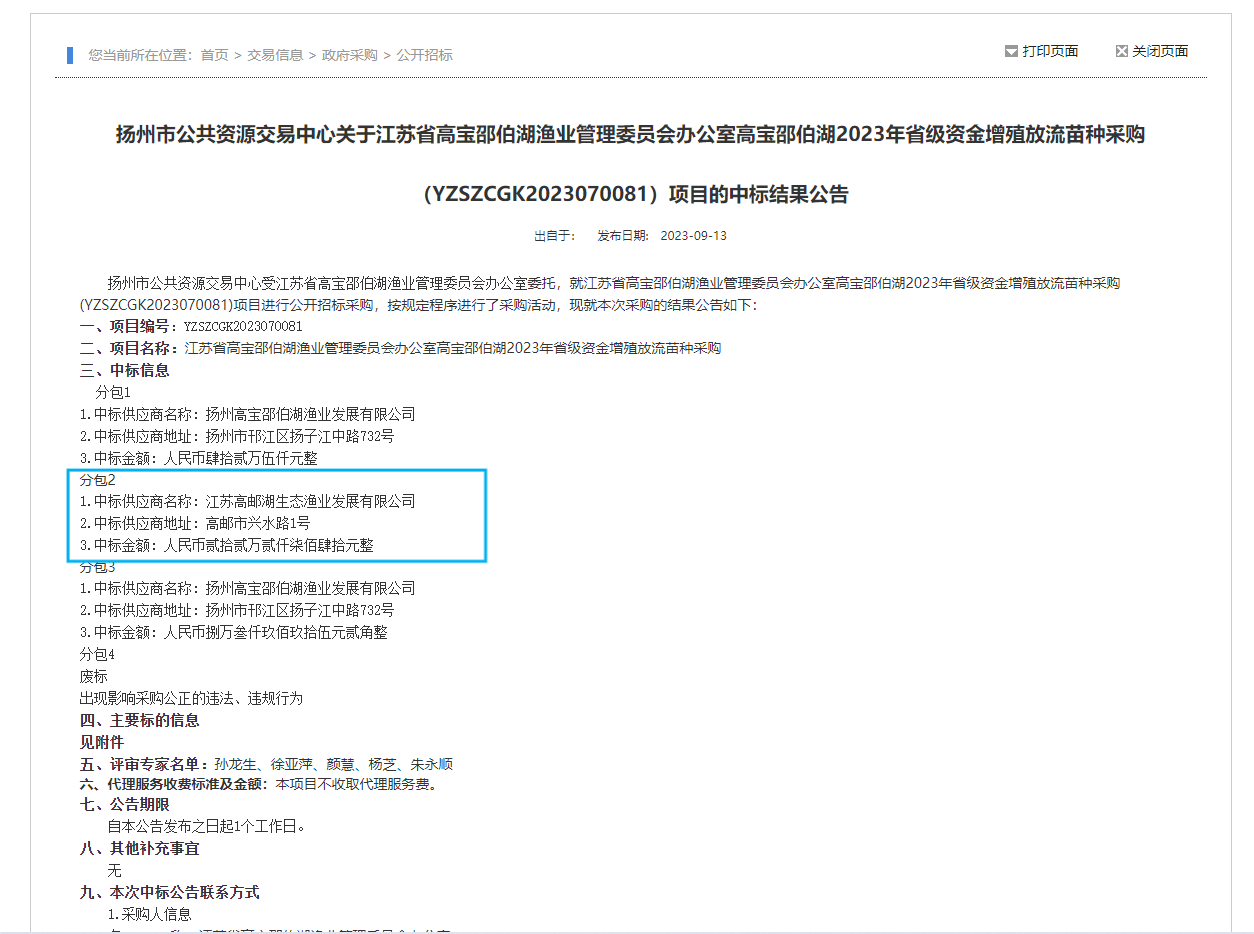Viewport: 1254px width, 934px height.
Task: Click the close page X icon
Action: [1122, 51]
